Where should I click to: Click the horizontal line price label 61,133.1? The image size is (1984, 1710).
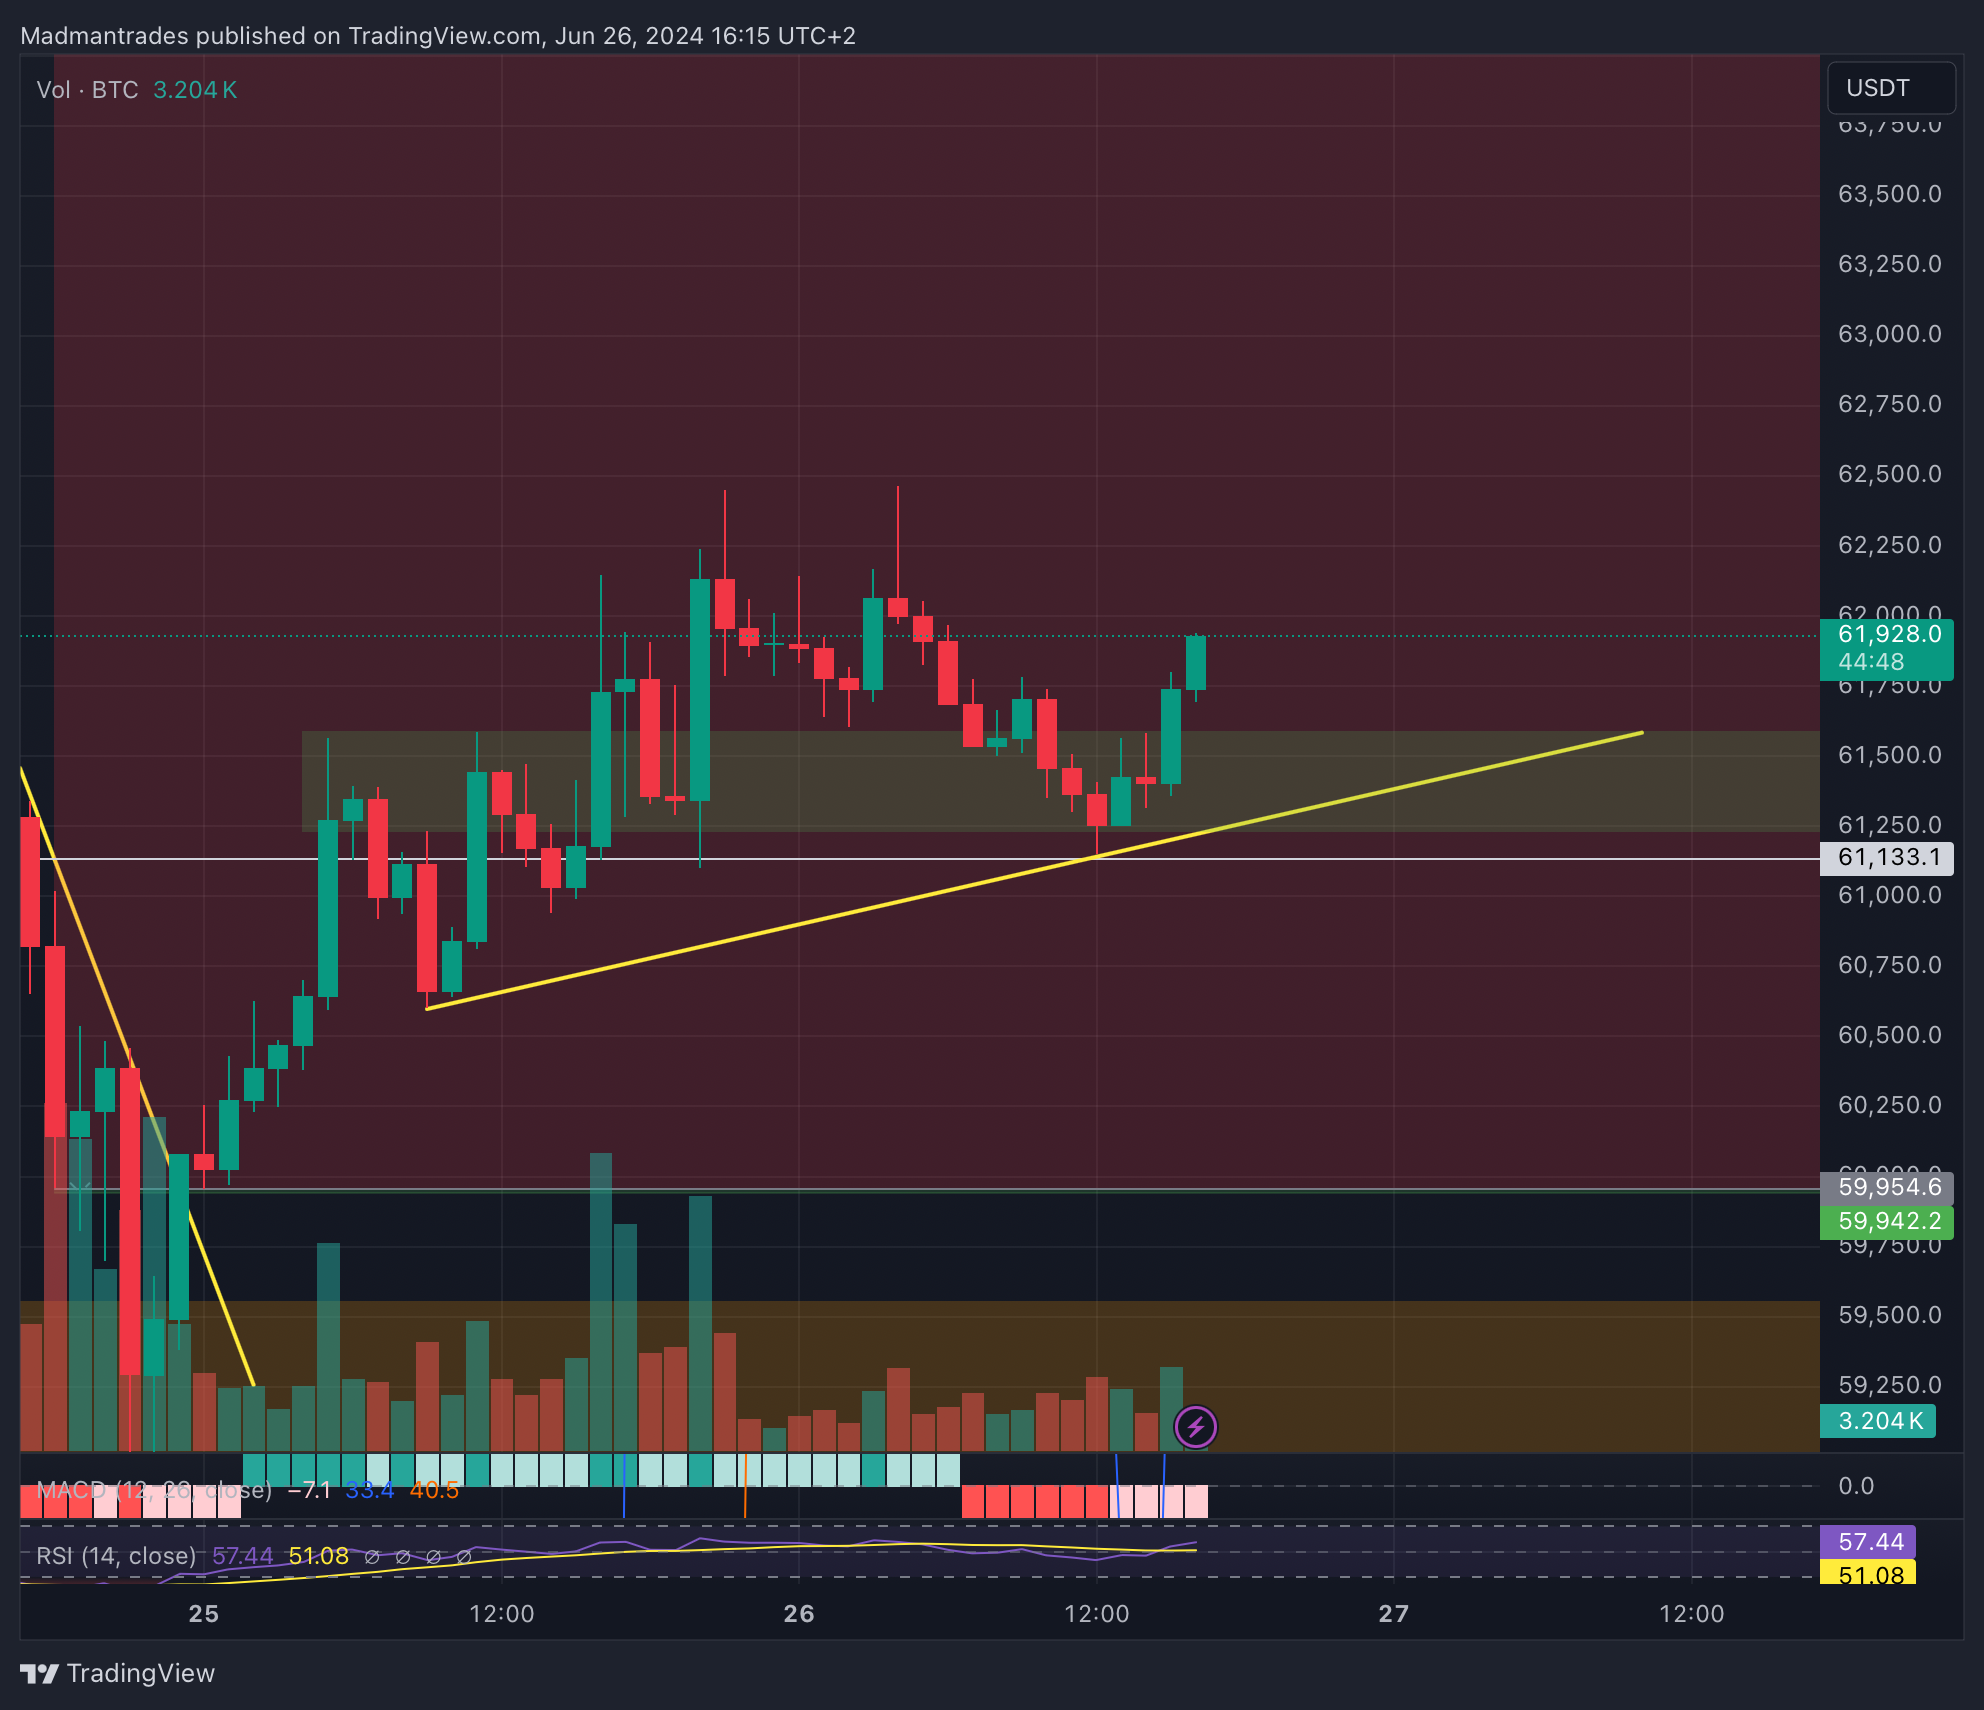tap(1887, 858)
